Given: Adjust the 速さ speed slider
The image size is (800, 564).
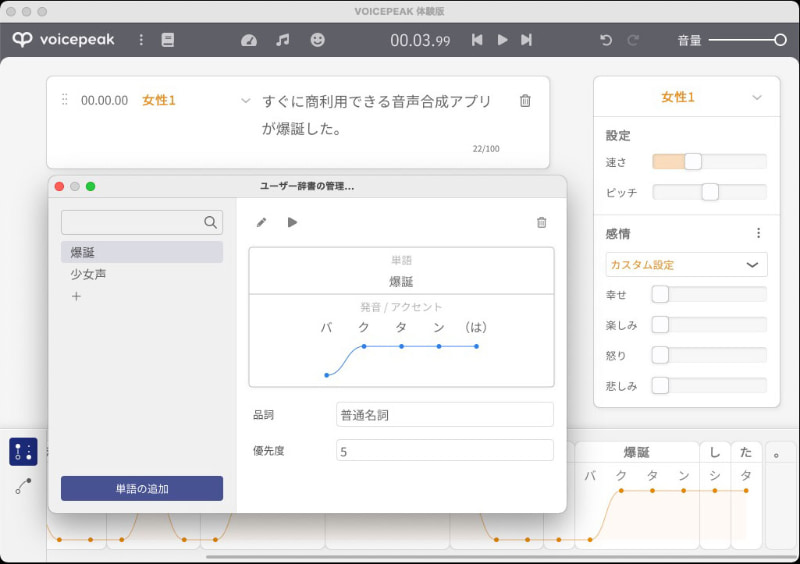Looking at the screenshot, I should 709,162.
